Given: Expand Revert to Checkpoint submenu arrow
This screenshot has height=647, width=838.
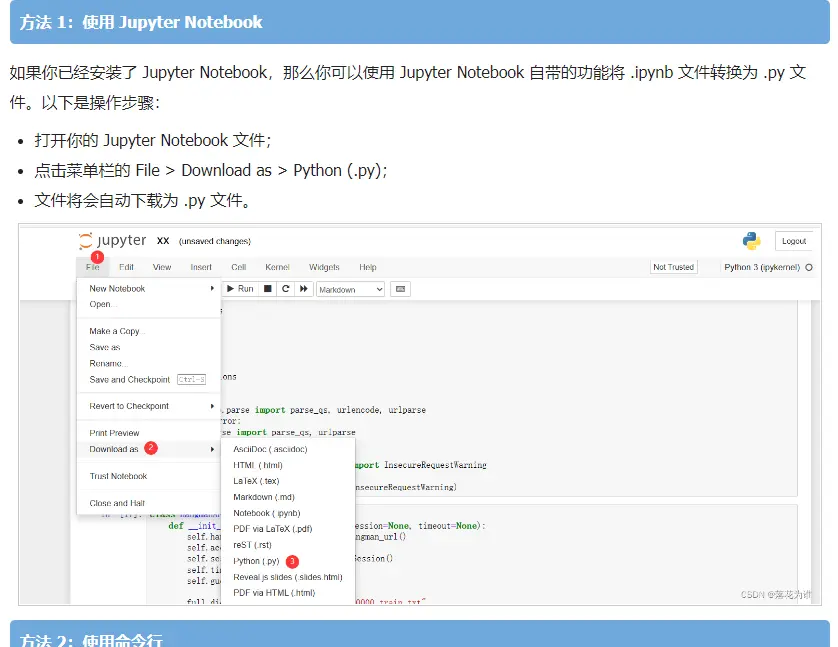Looking at the screenshot, I should tap(212, 406).
